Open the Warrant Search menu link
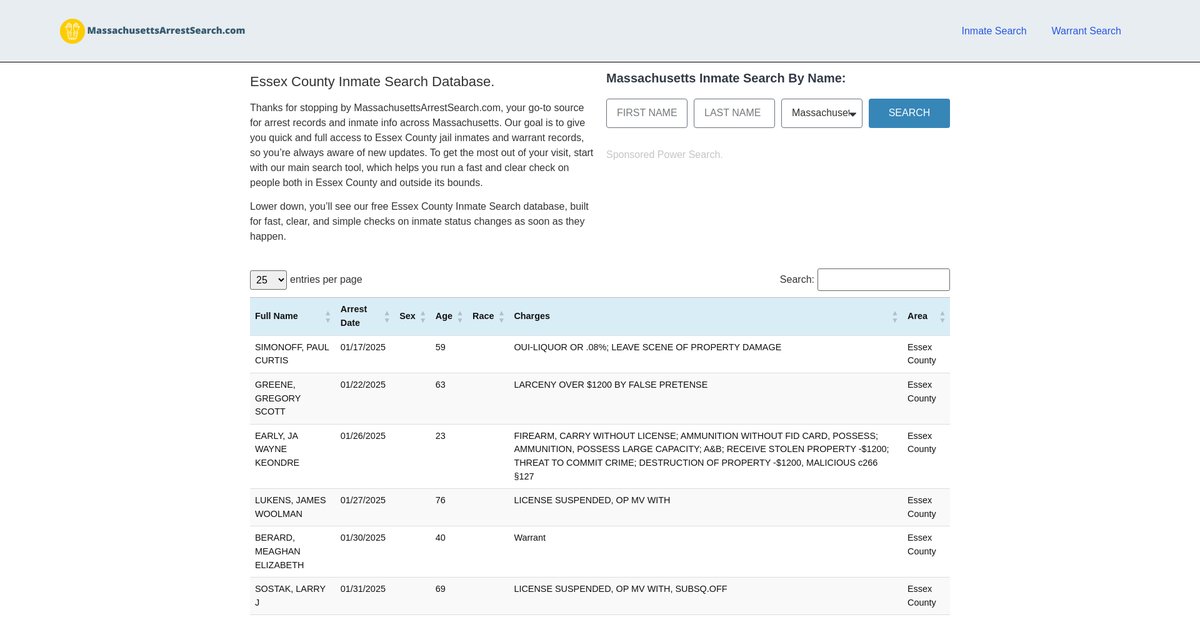 click(1085, 31)
